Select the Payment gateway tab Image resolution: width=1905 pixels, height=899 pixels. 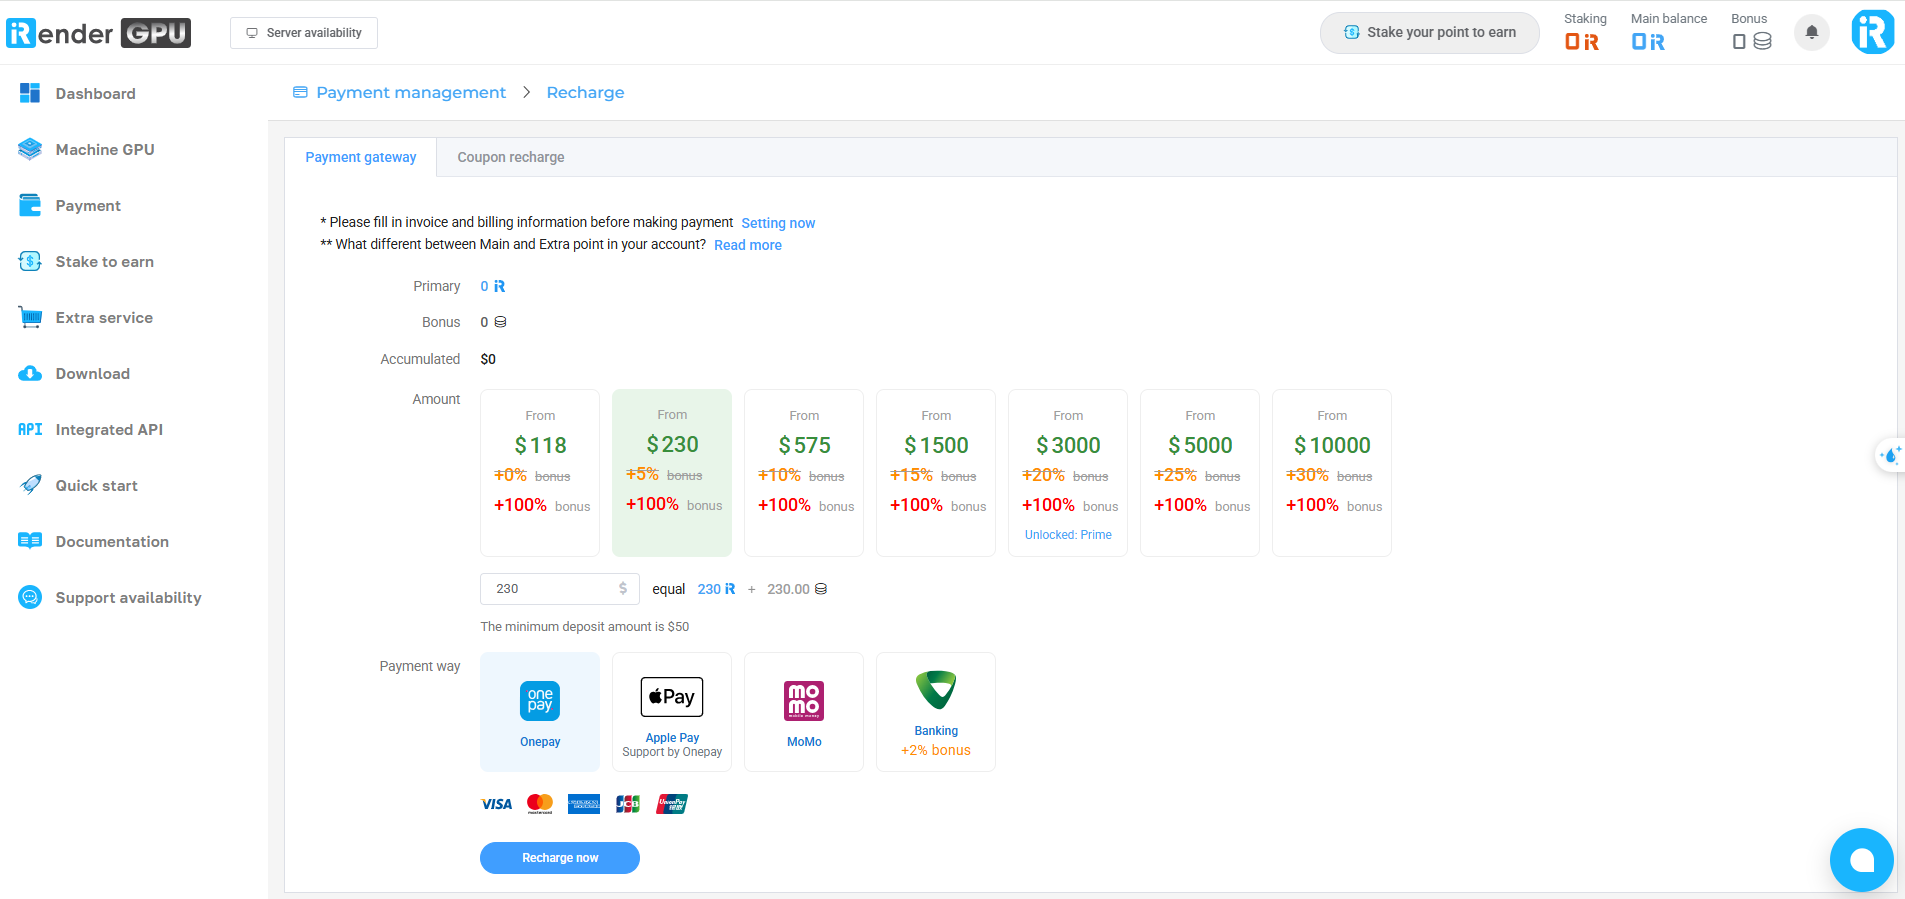361,158
